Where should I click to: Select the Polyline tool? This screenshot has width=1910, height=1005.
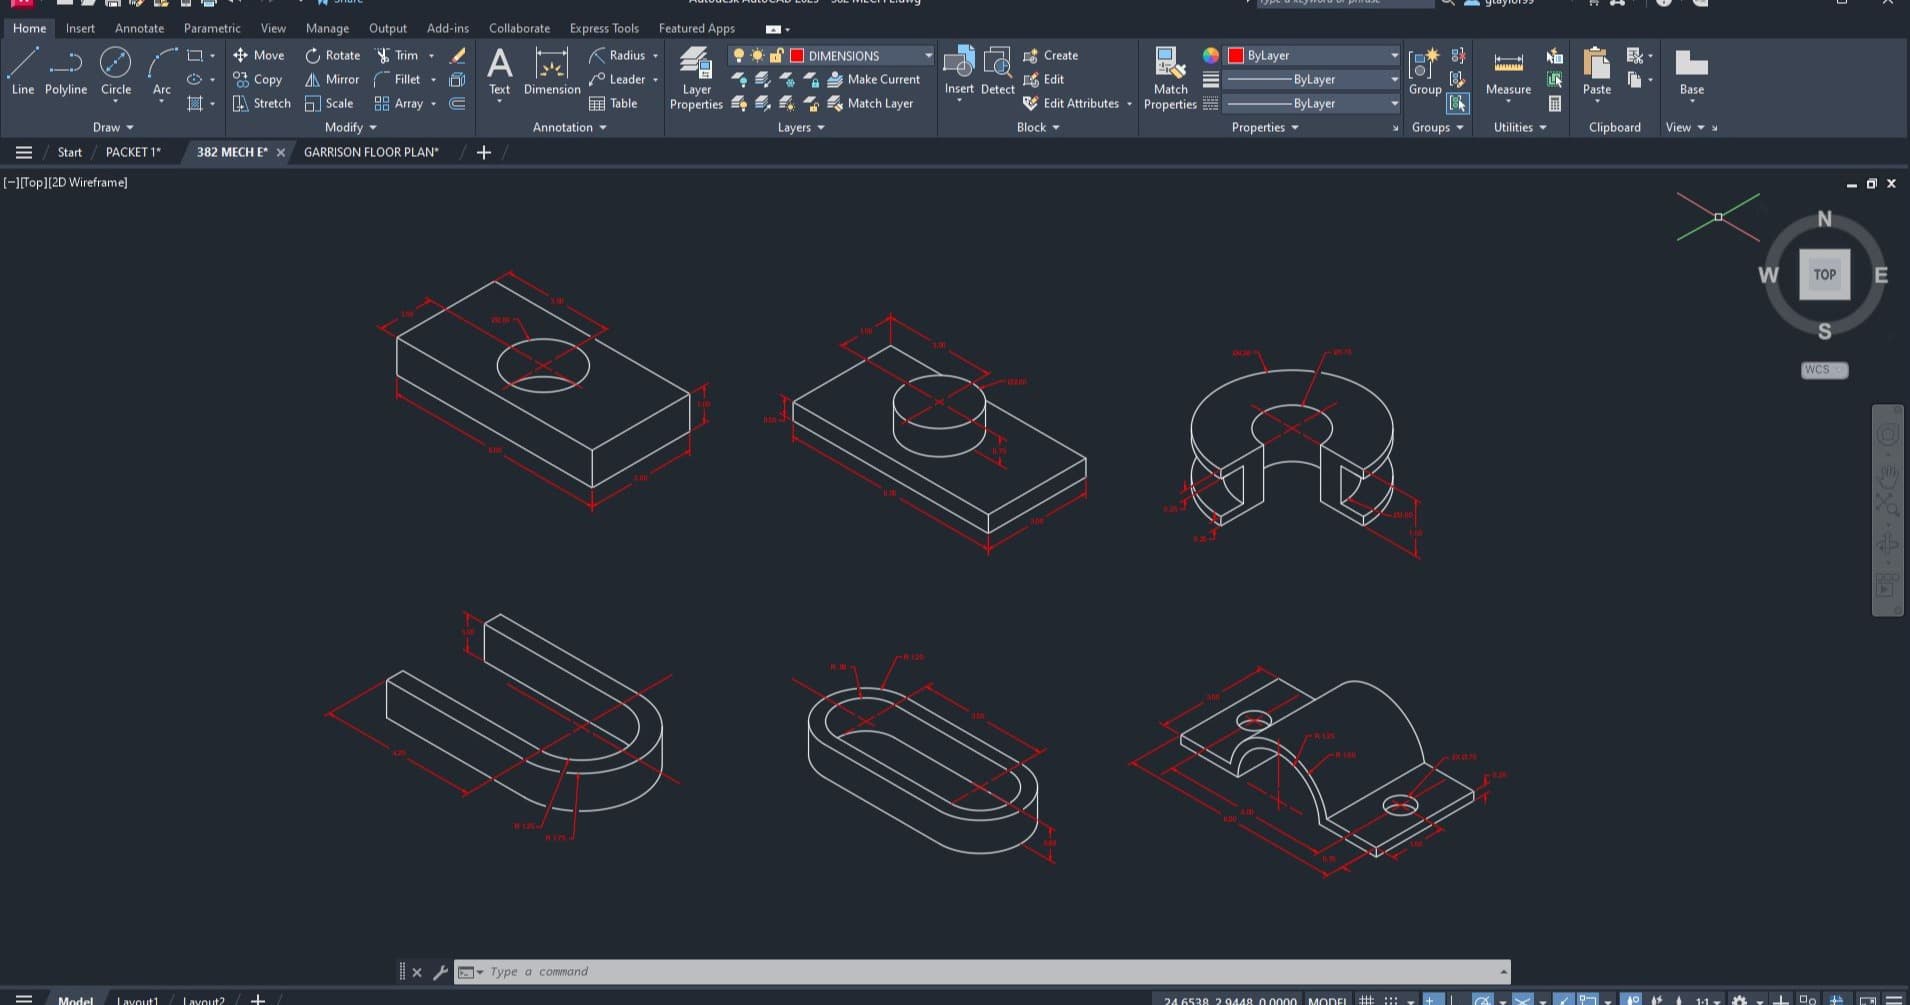coord(66,72)
